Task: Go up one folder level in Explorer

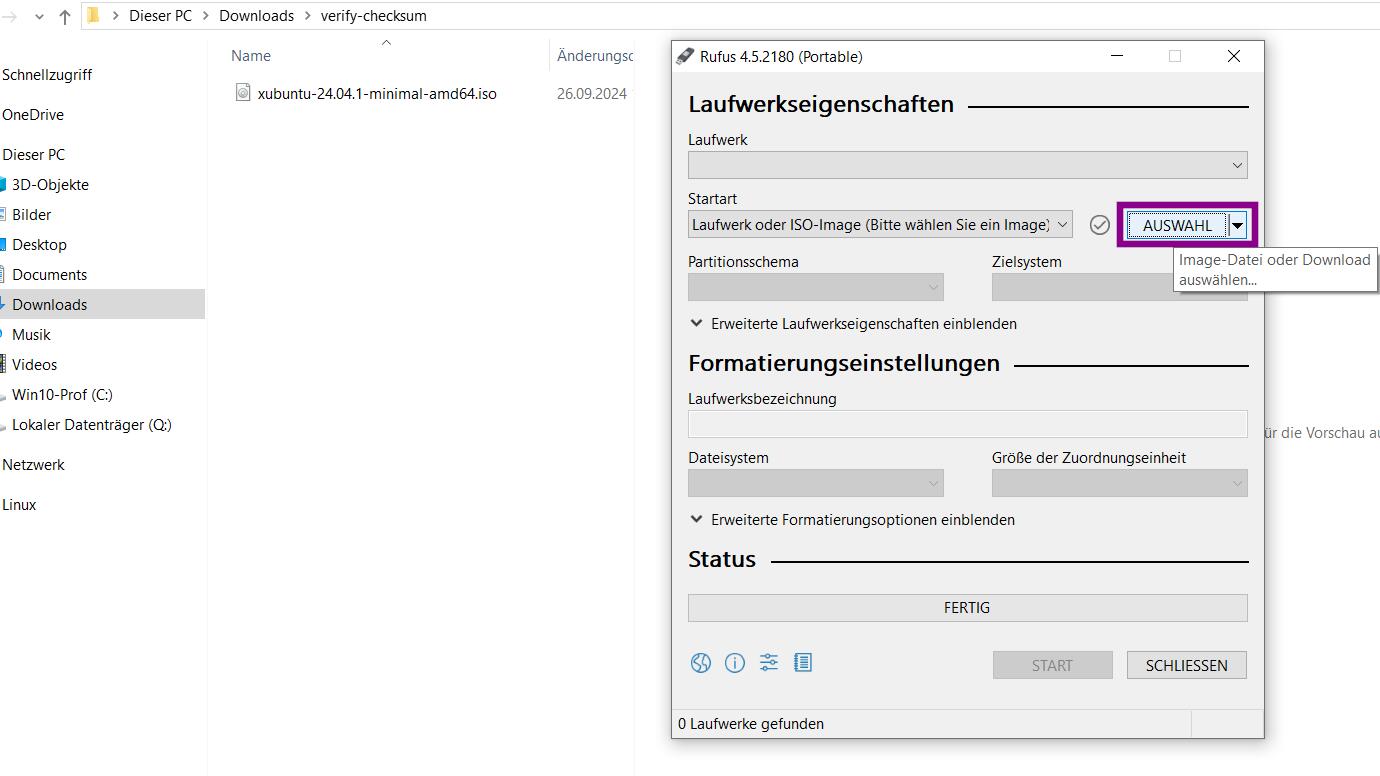Action: point(65,16)
